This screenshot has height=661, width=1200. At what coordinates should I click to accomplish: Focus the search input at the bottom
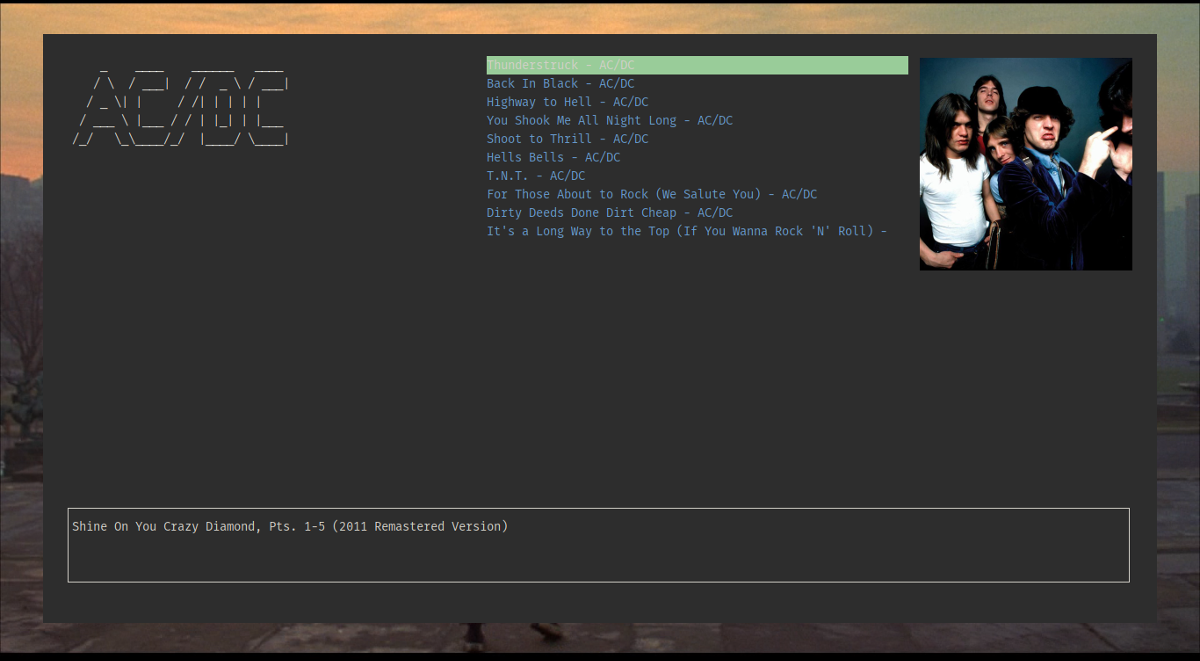(600, 545)
